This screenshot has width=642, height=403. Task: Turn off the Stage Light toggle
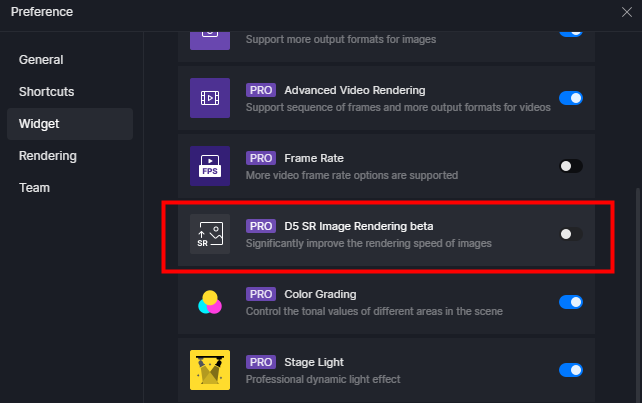(x=571, y=370)
